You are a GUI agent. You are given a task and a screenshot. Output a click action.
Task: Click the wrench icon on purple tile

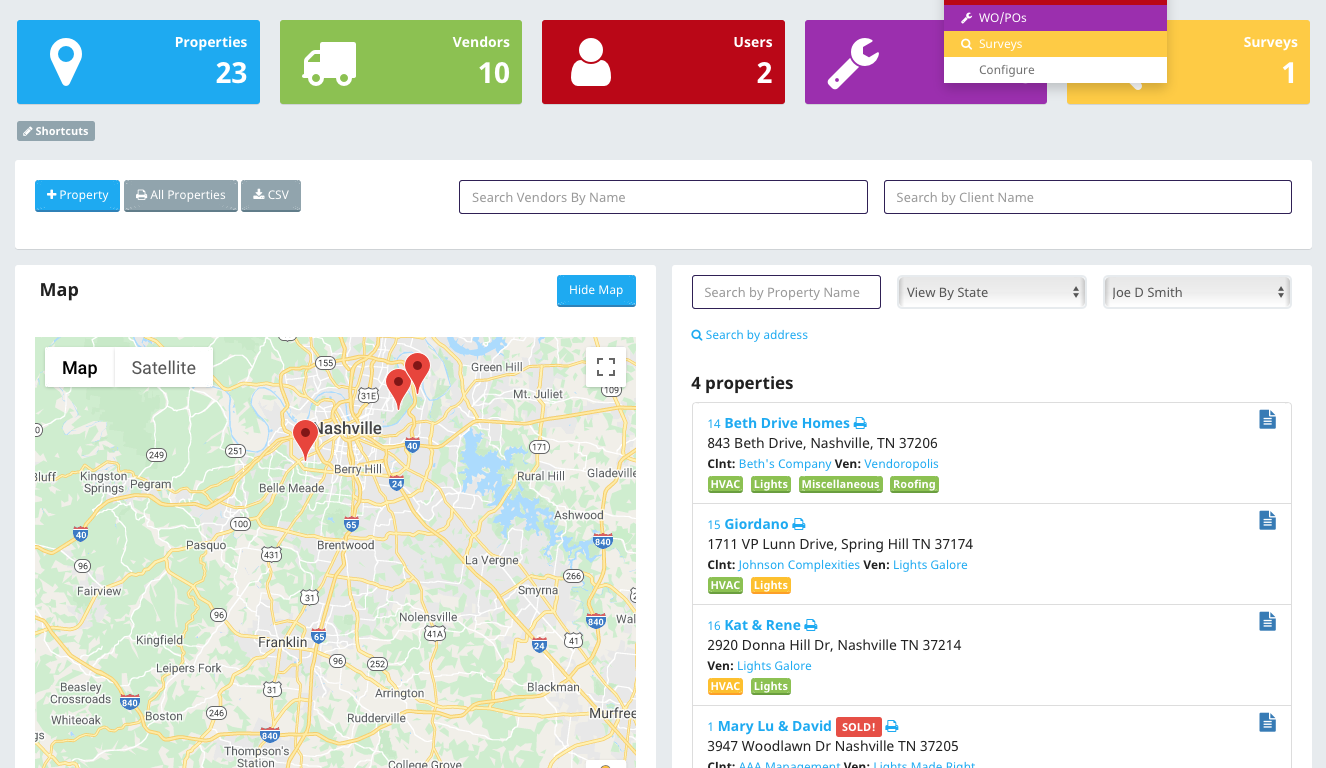[854, 63]
